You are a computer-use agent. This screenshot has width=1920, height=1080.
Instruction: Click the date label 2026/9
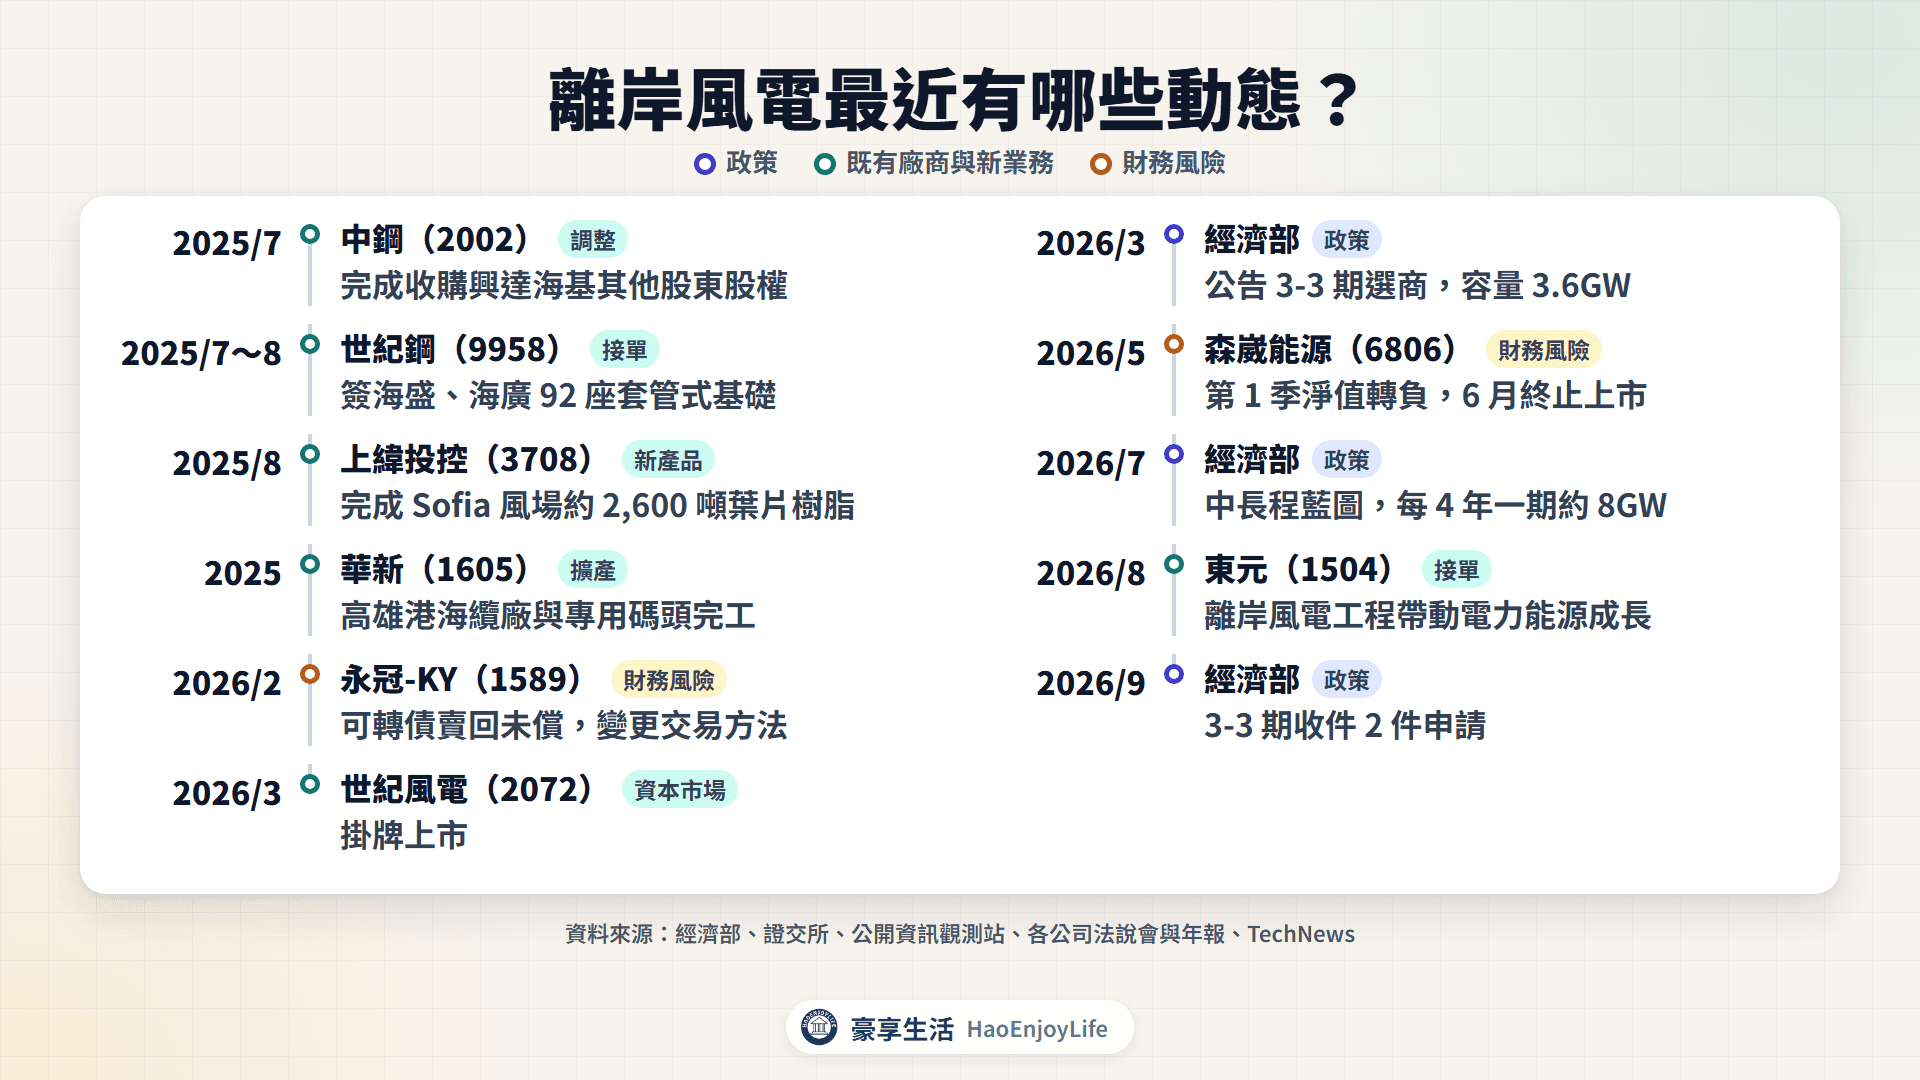coord(1091,683)
